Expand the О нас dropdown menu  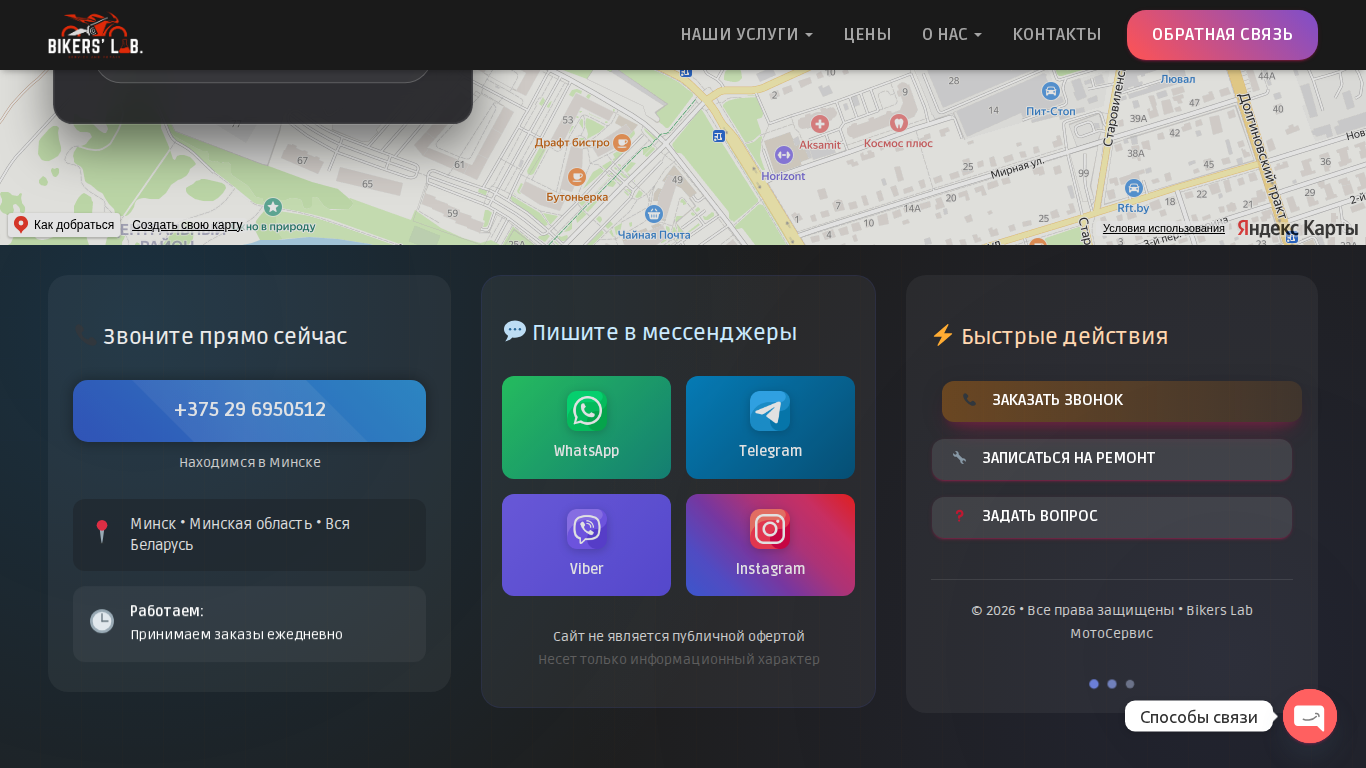point(952,34)
